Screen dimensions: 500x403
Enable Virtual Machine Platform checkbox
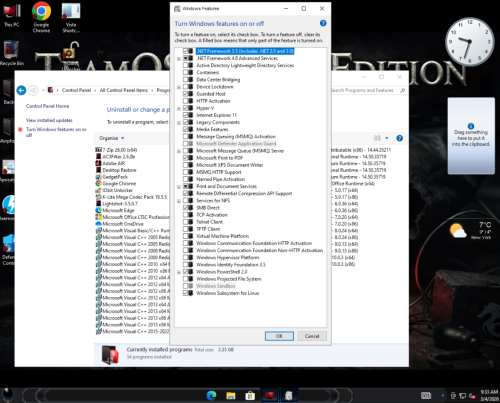[186, 236]
